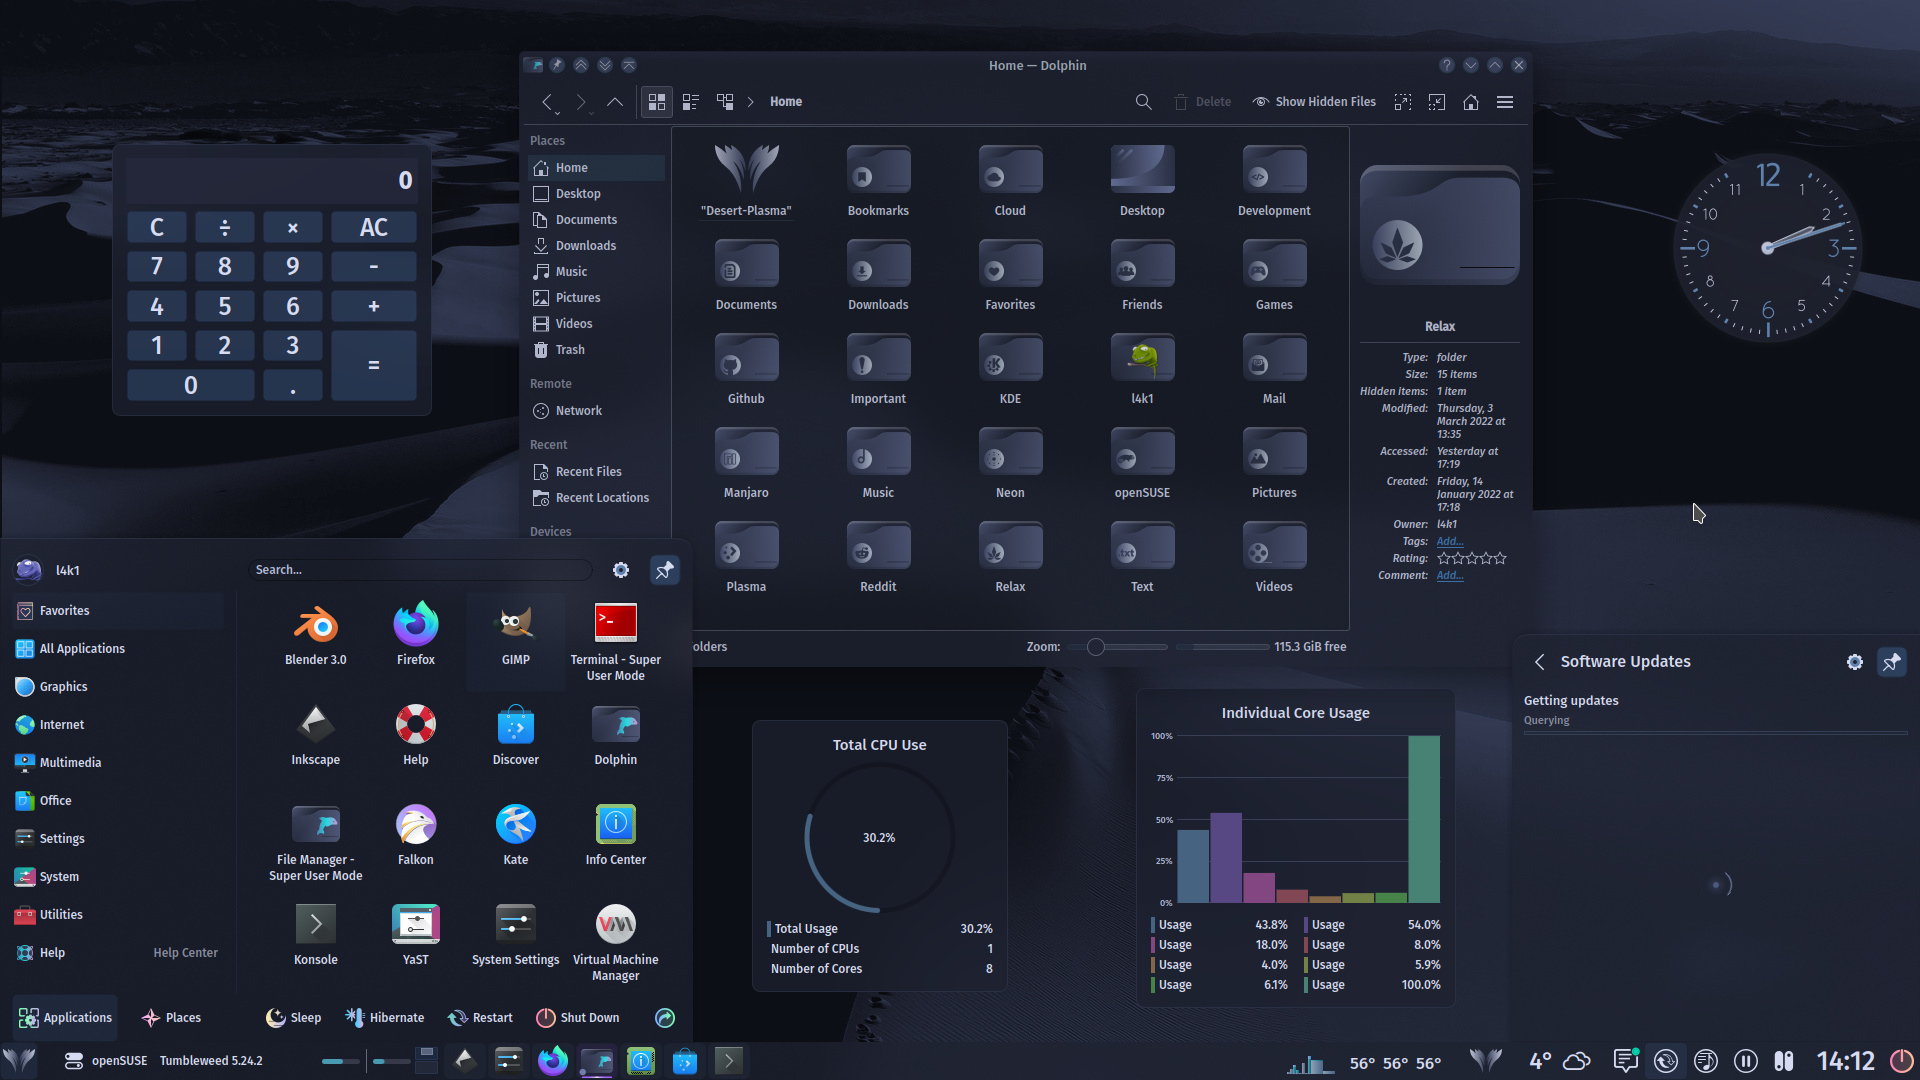
Task: Launch Falkon browser
Action: tap(415, 835)
